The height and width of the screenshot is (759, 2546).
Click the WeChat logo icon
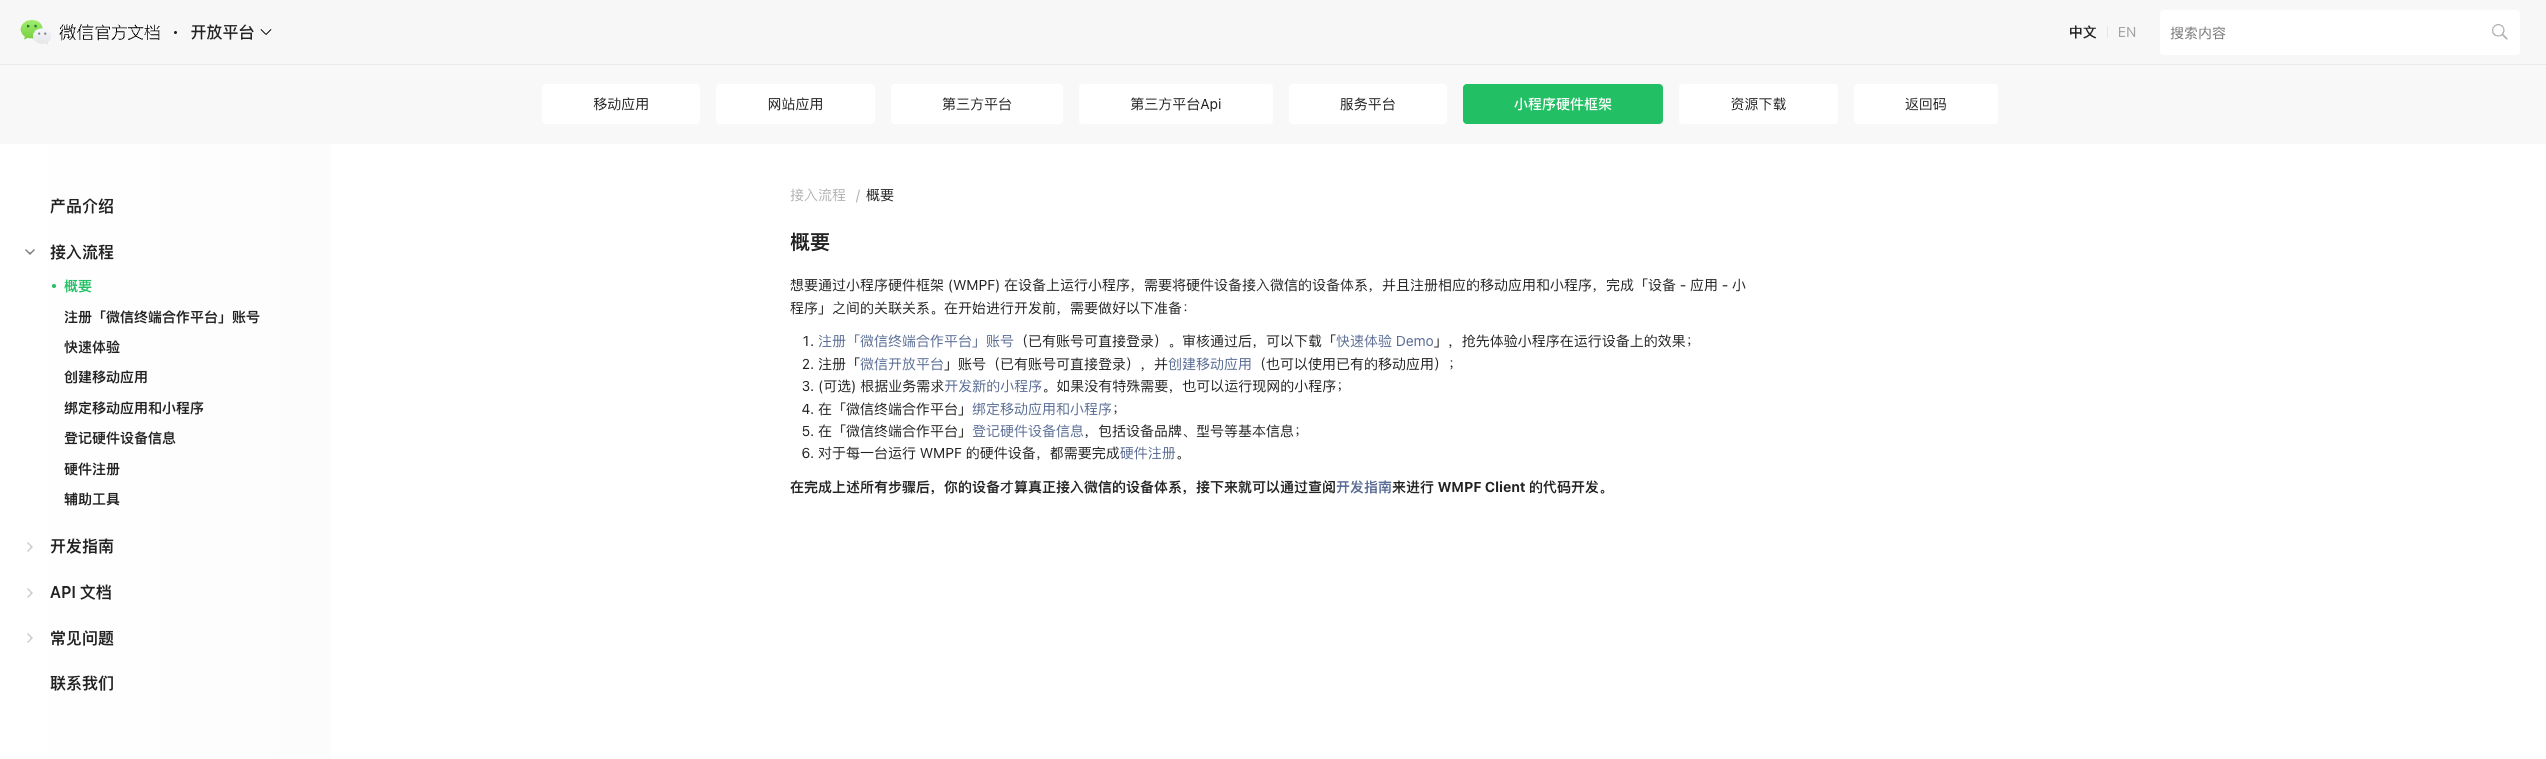(34, 32)
